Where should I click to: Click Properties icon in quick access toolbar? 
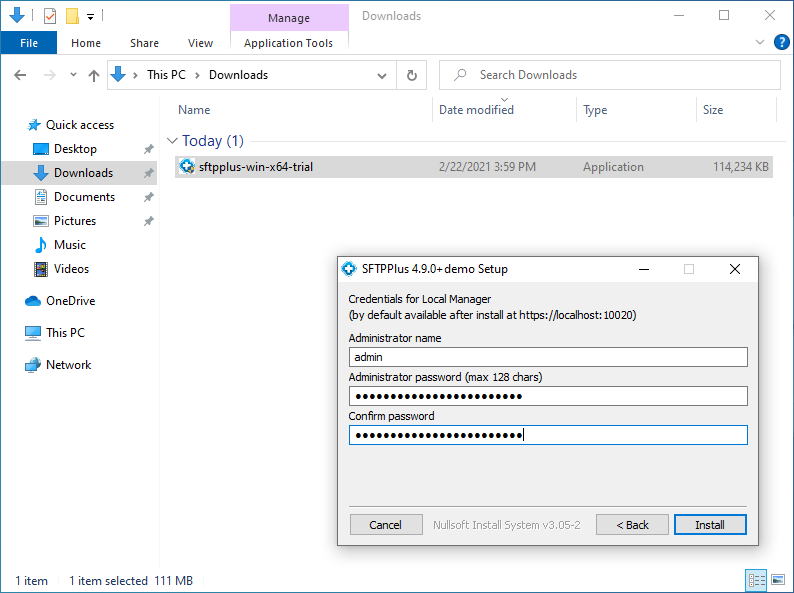(50, 16)
